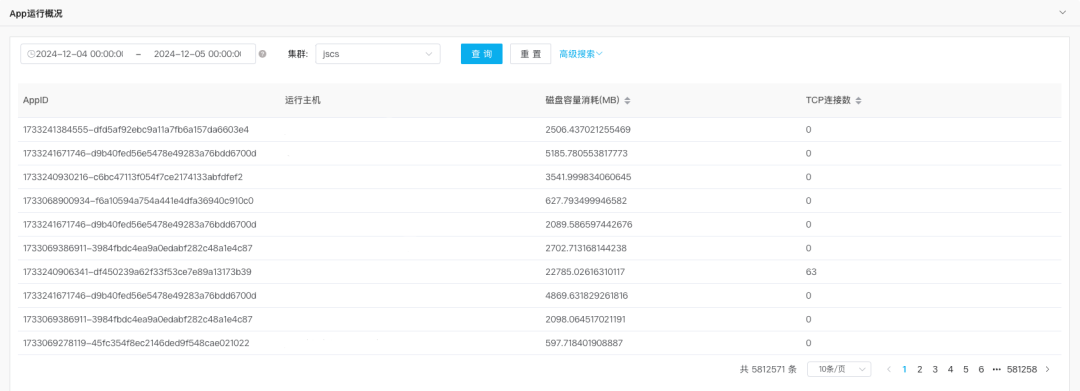Collapse the App运行概况 panel chevron
The image size is (1080, 391).
[1063, 13]
